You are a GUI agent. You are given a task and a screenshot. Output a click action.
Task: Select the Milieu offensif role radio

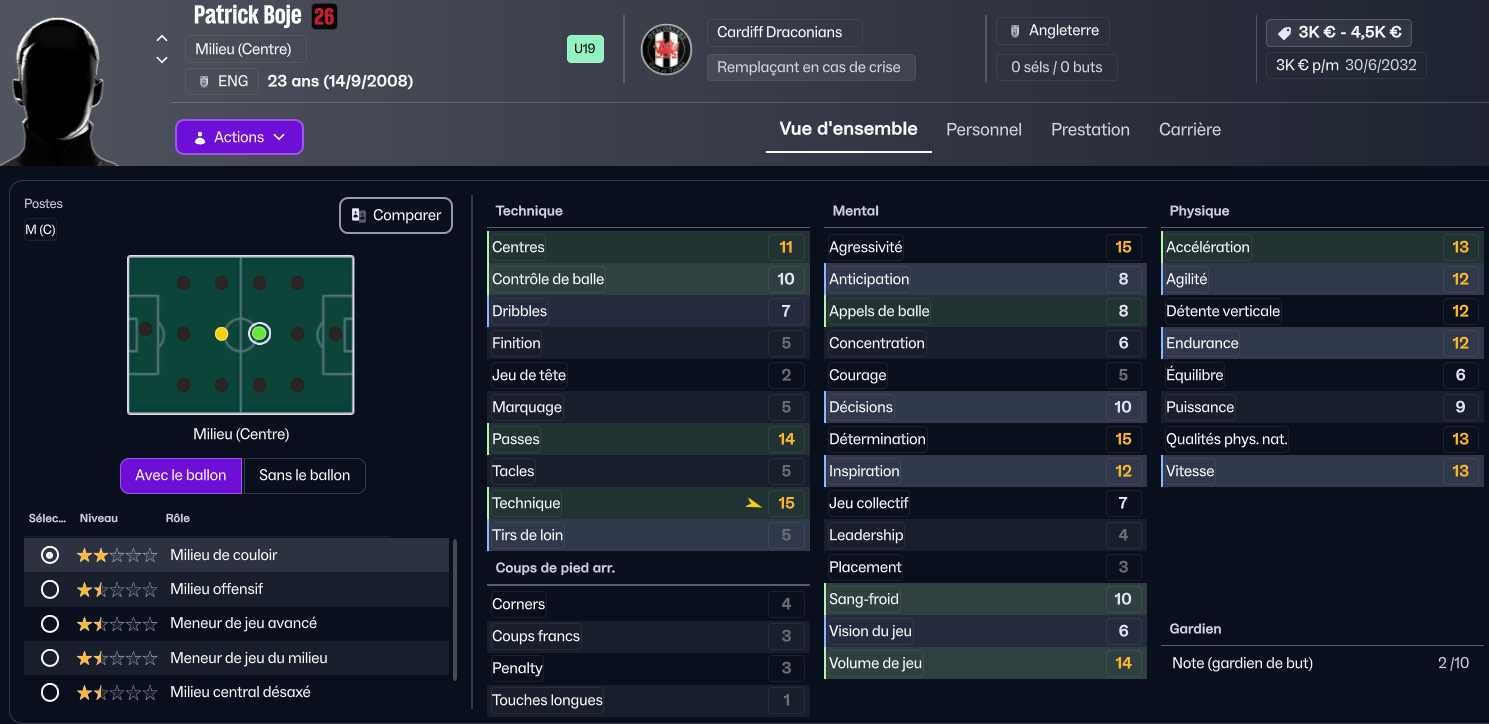[50, 589]
